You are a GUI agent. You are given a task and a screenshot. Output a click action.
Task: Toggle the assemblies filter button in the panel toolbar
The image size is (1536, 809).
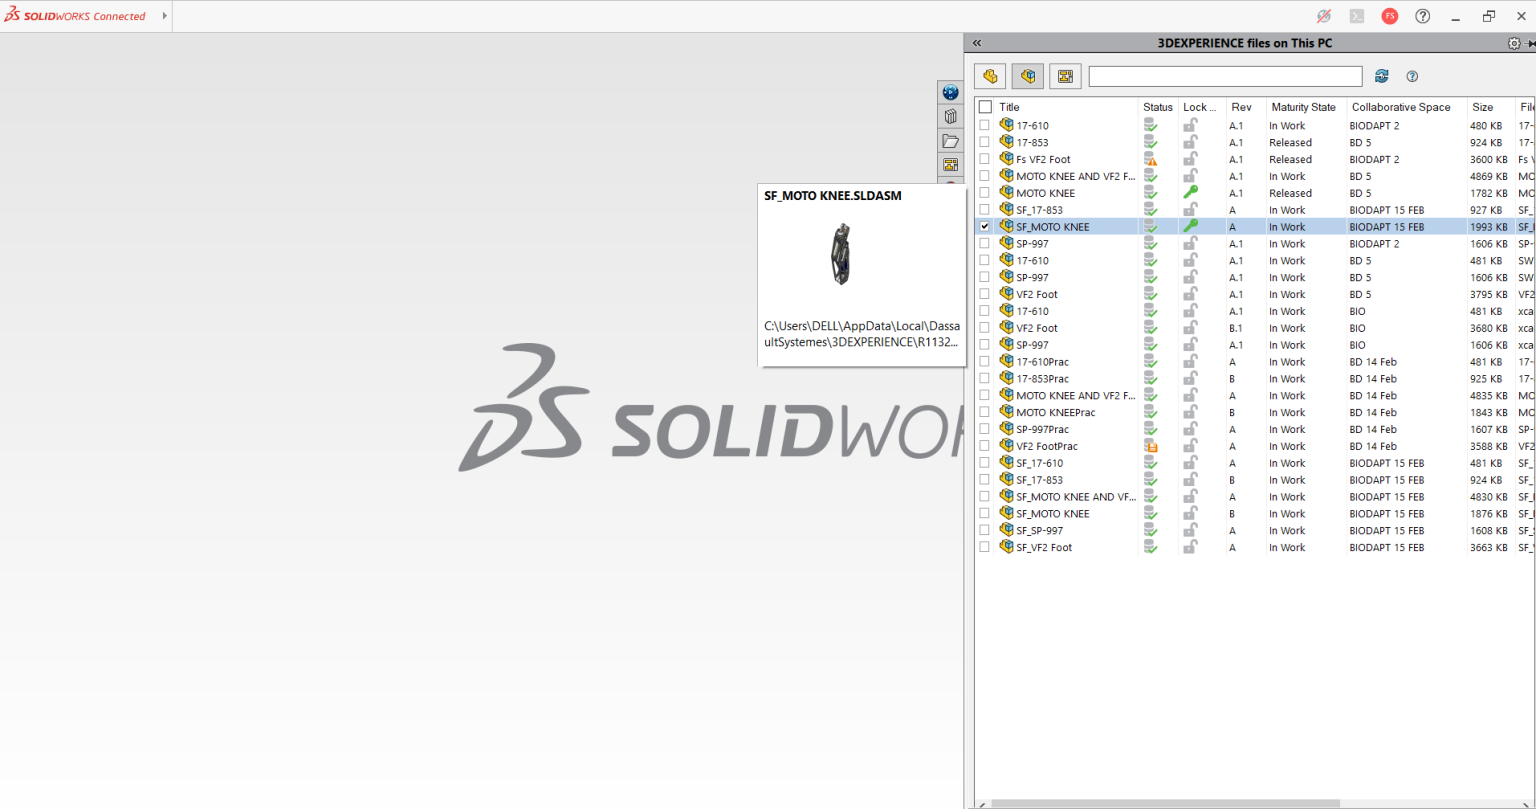click(1028, 76)
